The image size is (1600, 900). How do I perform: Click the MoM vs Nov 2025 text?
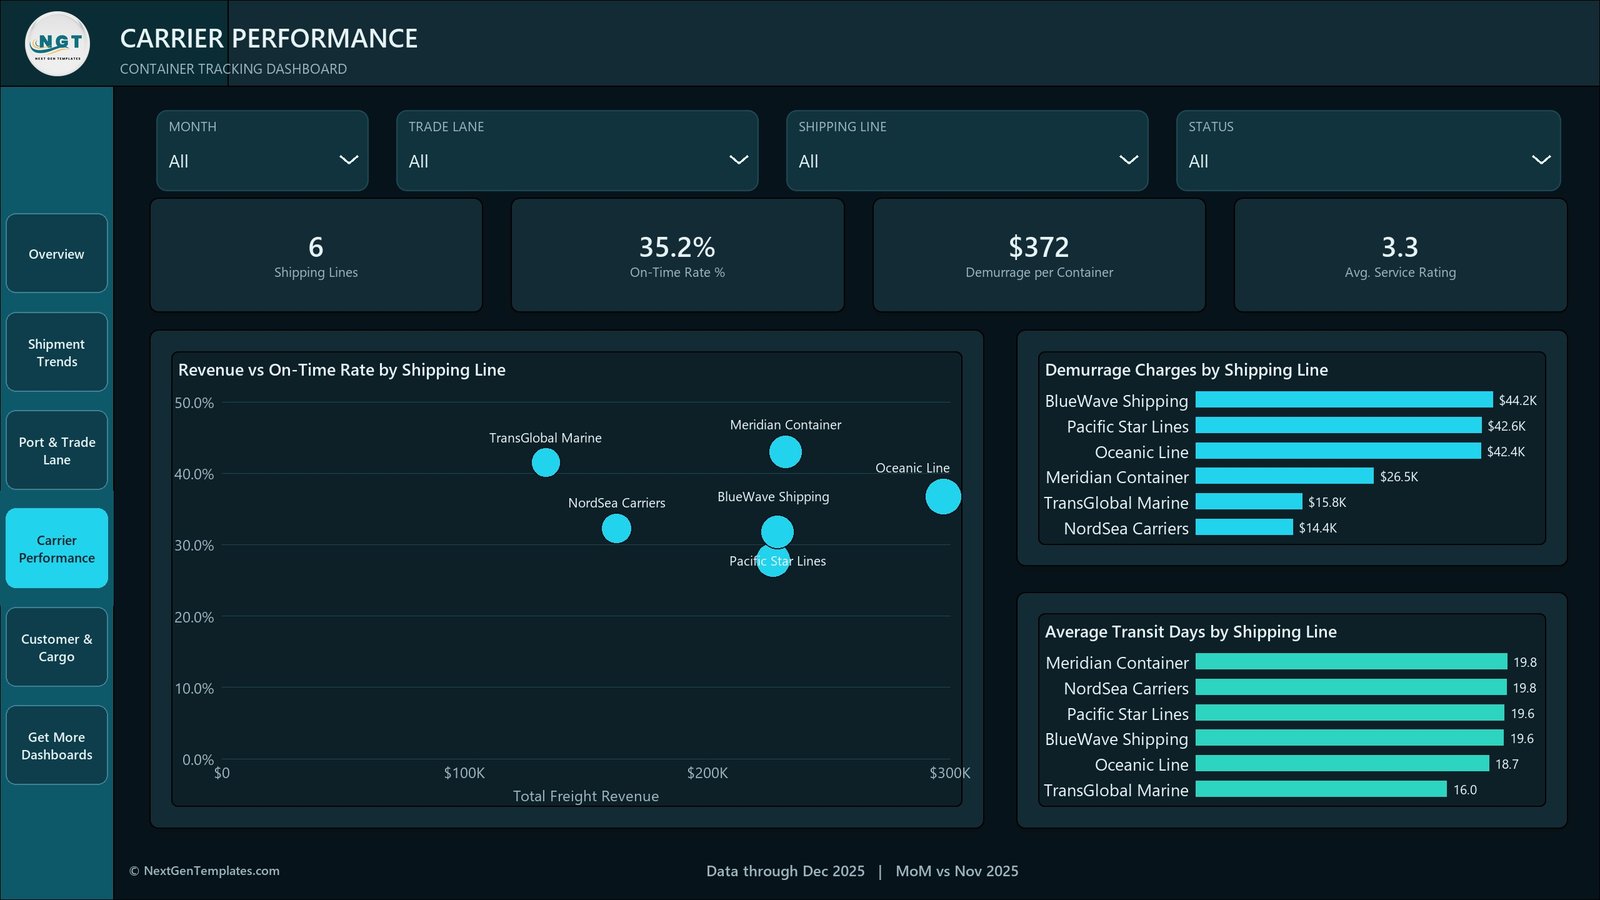coord(957,871)
